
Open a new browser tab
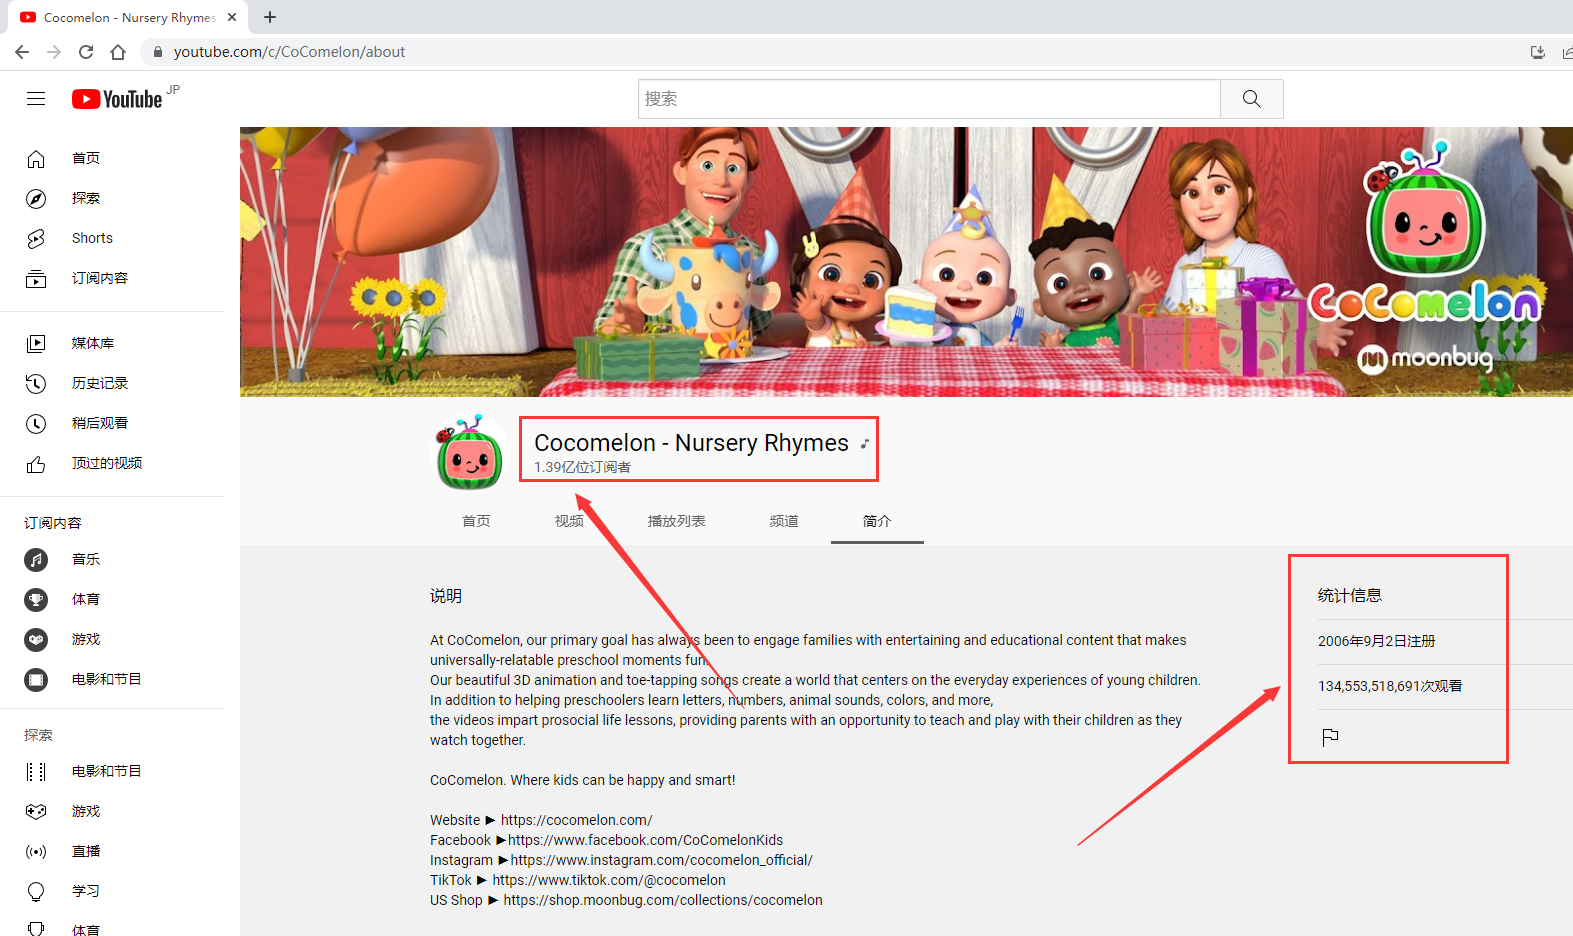[270, 17]
